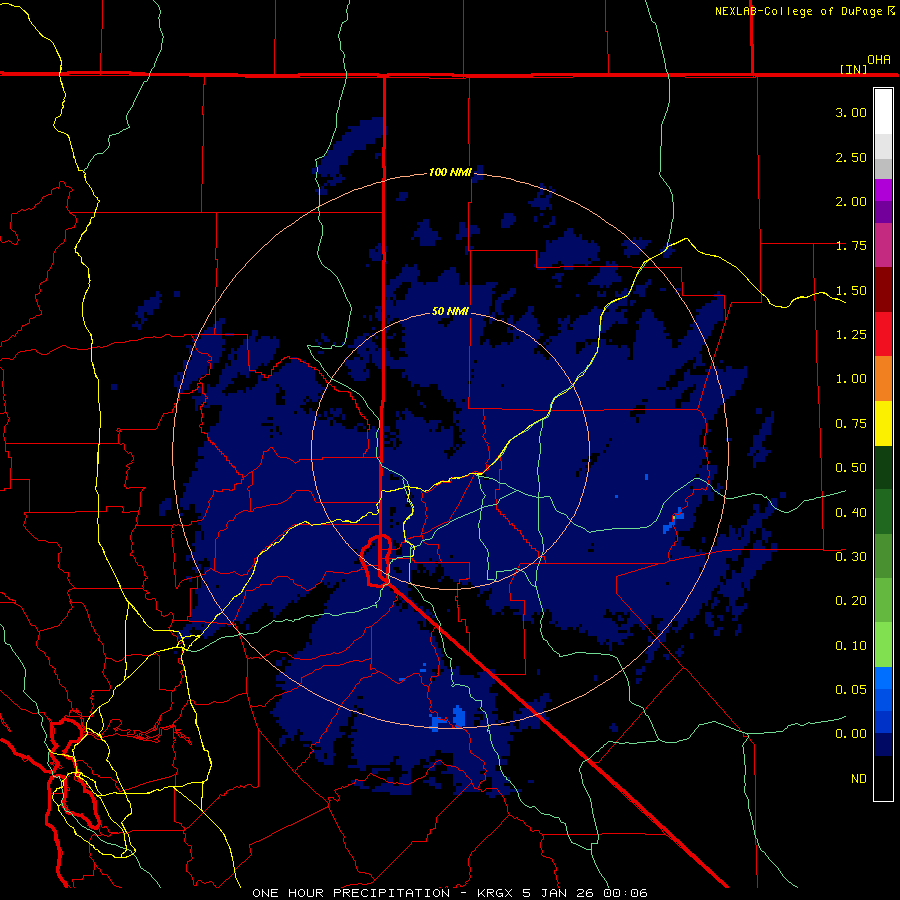The image size is (900, 900).
Task: Click the 50 NMI range ring label
Action: [x=450, y=311]
